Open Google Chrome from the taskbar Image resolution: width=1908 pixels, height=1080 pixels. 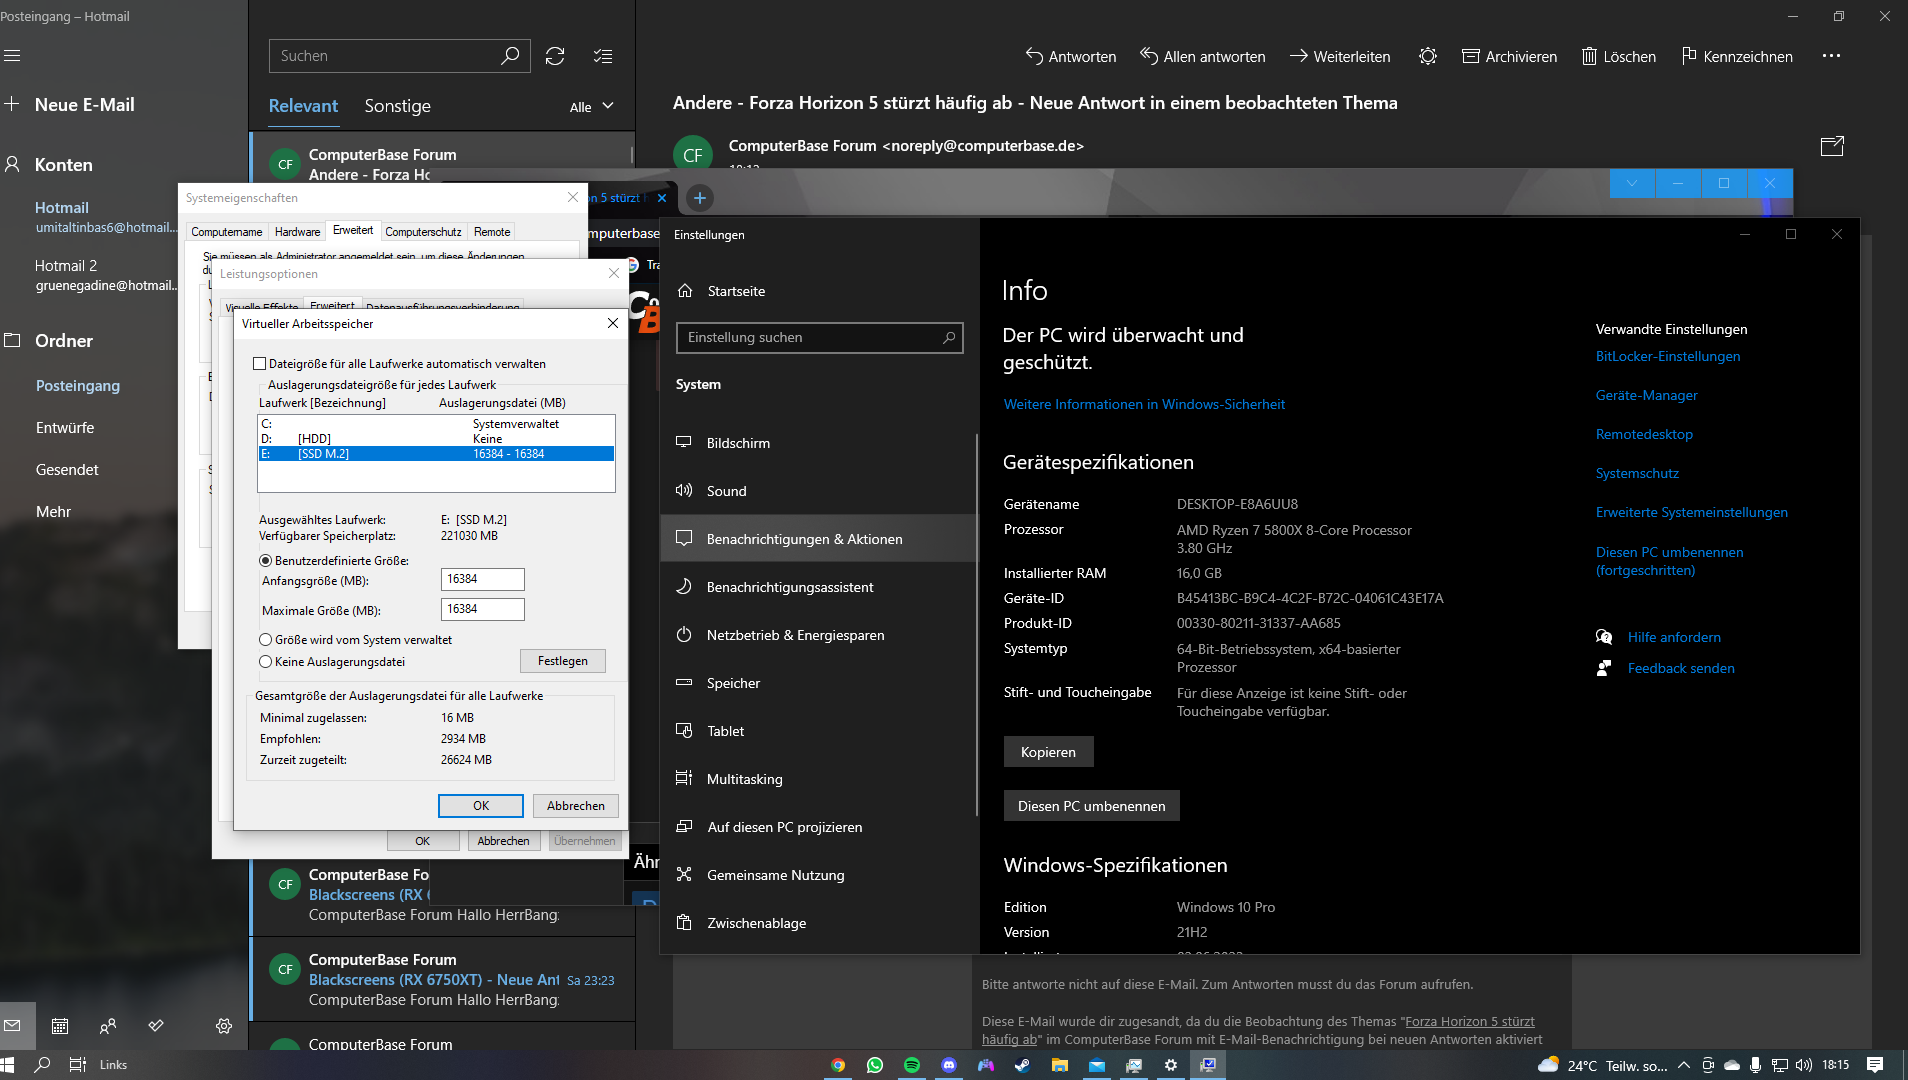[x=838, y=1065]
